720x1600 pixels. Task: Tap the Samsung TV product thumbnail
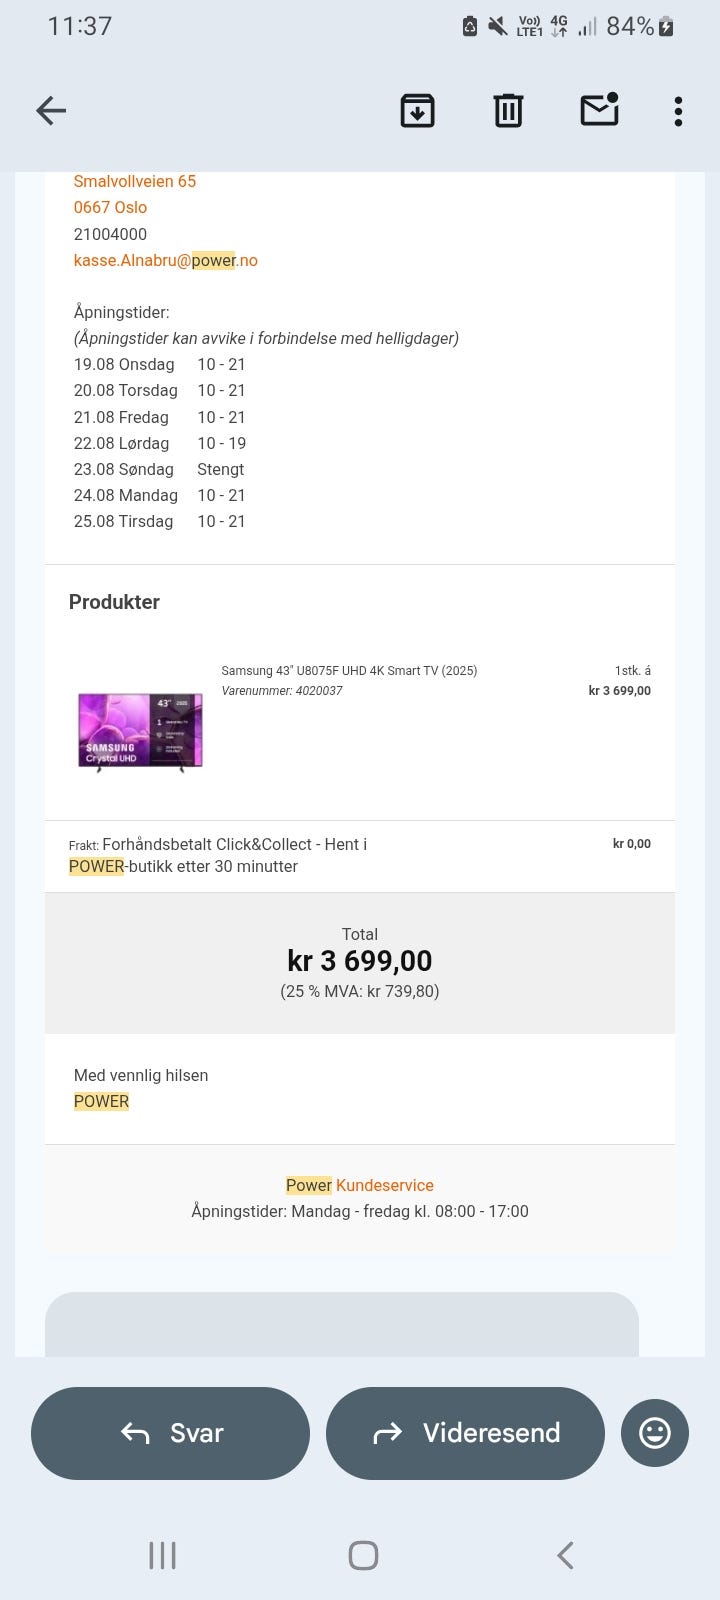[x=140, y=732]
